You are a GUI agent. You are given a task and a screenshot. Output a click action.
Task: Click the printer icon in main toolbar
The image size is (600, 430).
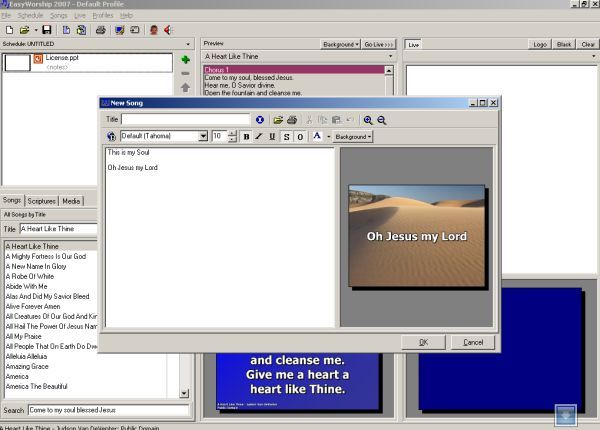101,30
